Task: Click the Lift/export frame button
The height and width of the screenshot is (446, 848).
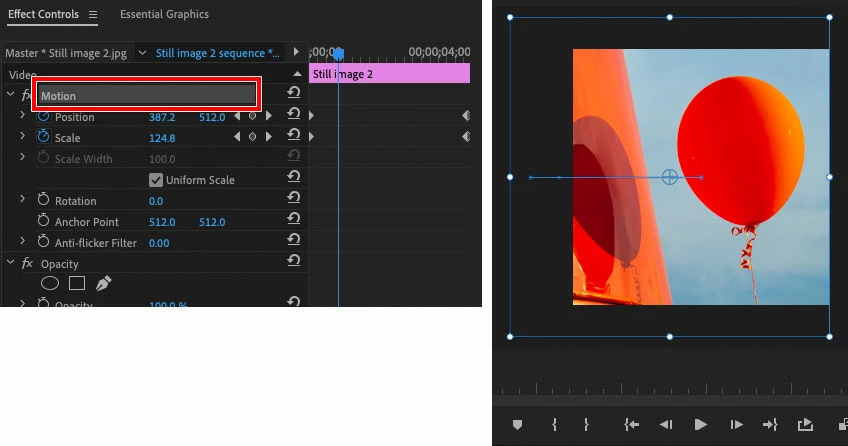Action: pos(805,425)
